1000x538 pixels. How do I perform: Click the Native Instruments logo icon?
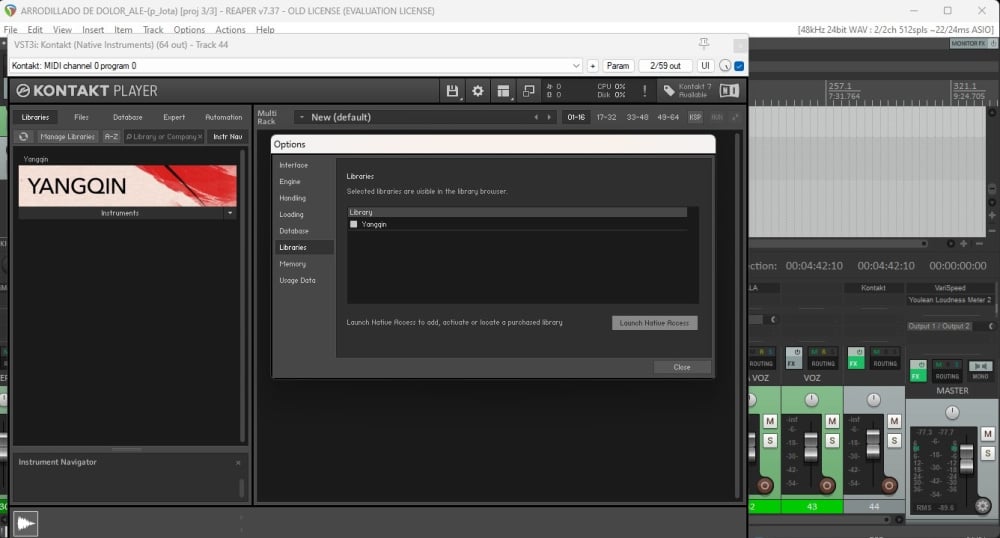[729, 91]
